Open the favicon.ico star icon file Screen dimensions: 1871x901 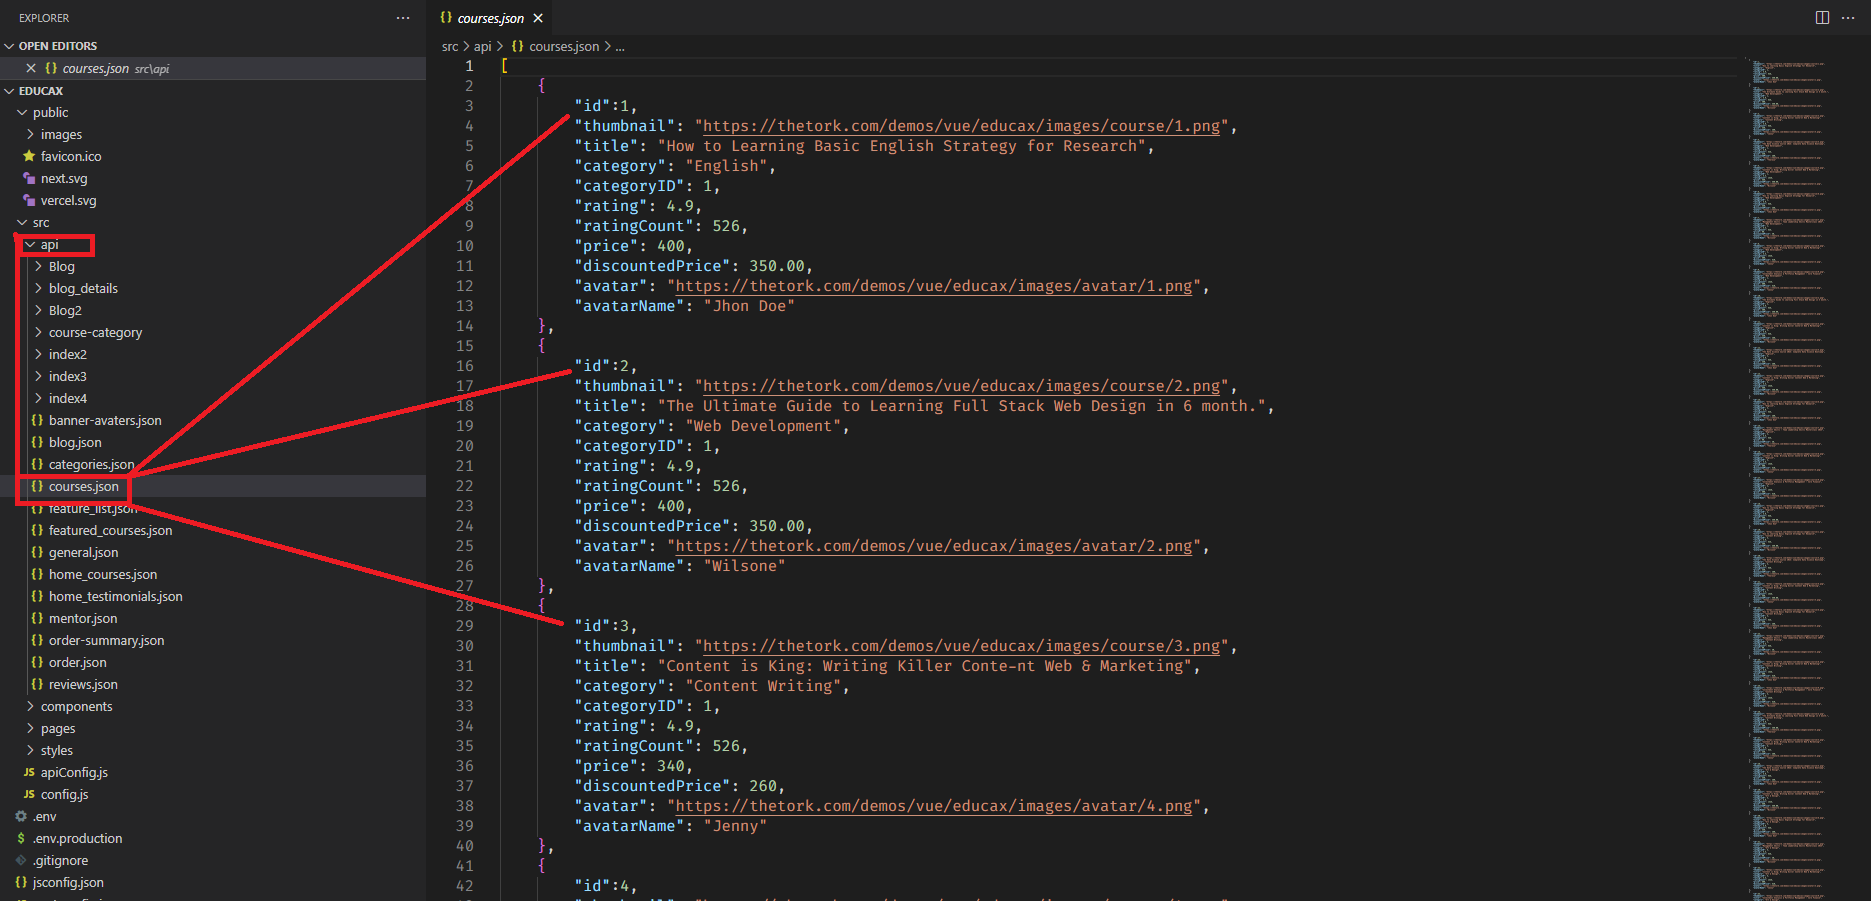[x=70, y=156]
